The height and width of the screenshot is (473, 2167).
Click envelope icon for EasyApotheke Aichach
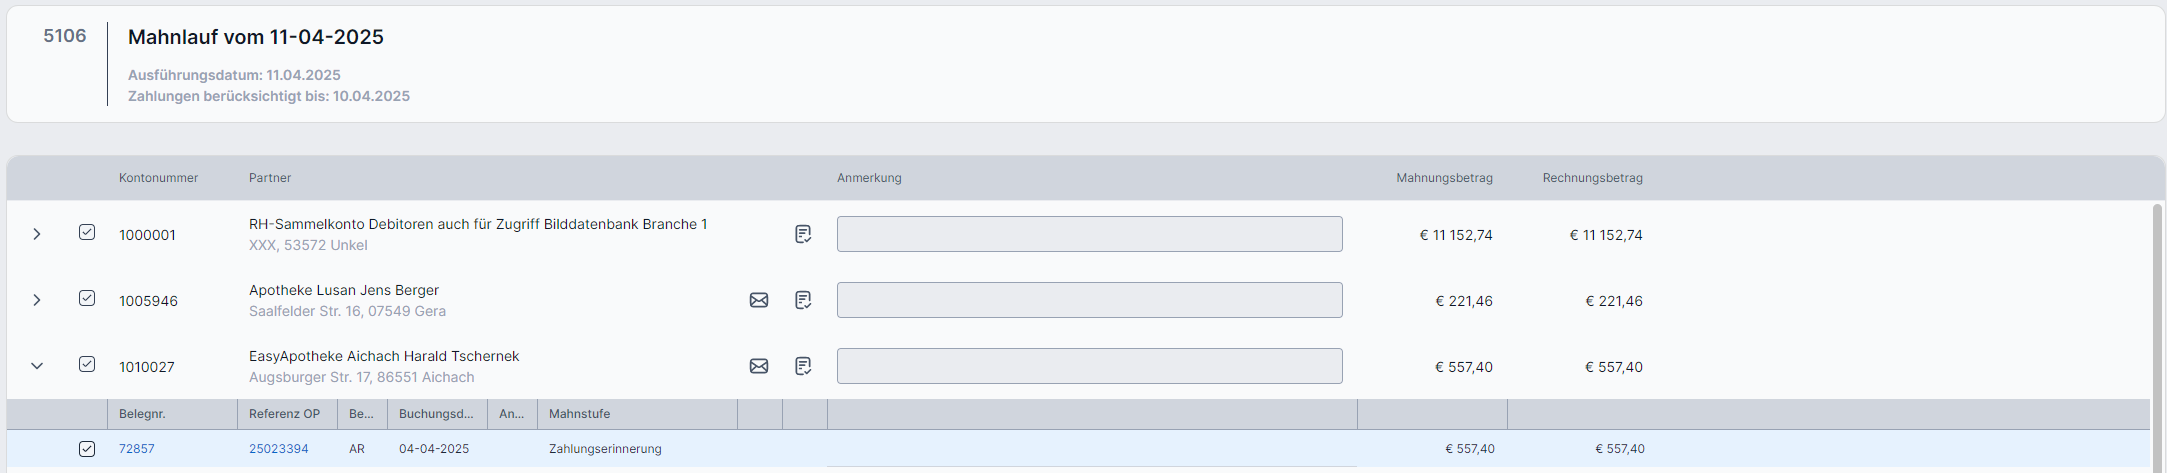click(x=759, y=366)
